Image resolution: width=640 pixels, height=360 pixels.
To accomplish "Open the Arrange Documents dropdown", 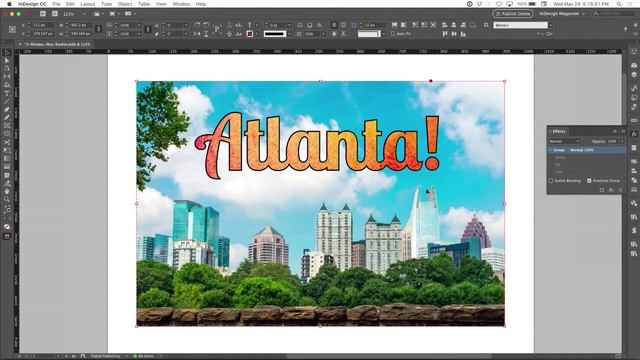I will [x=130, y=14].
